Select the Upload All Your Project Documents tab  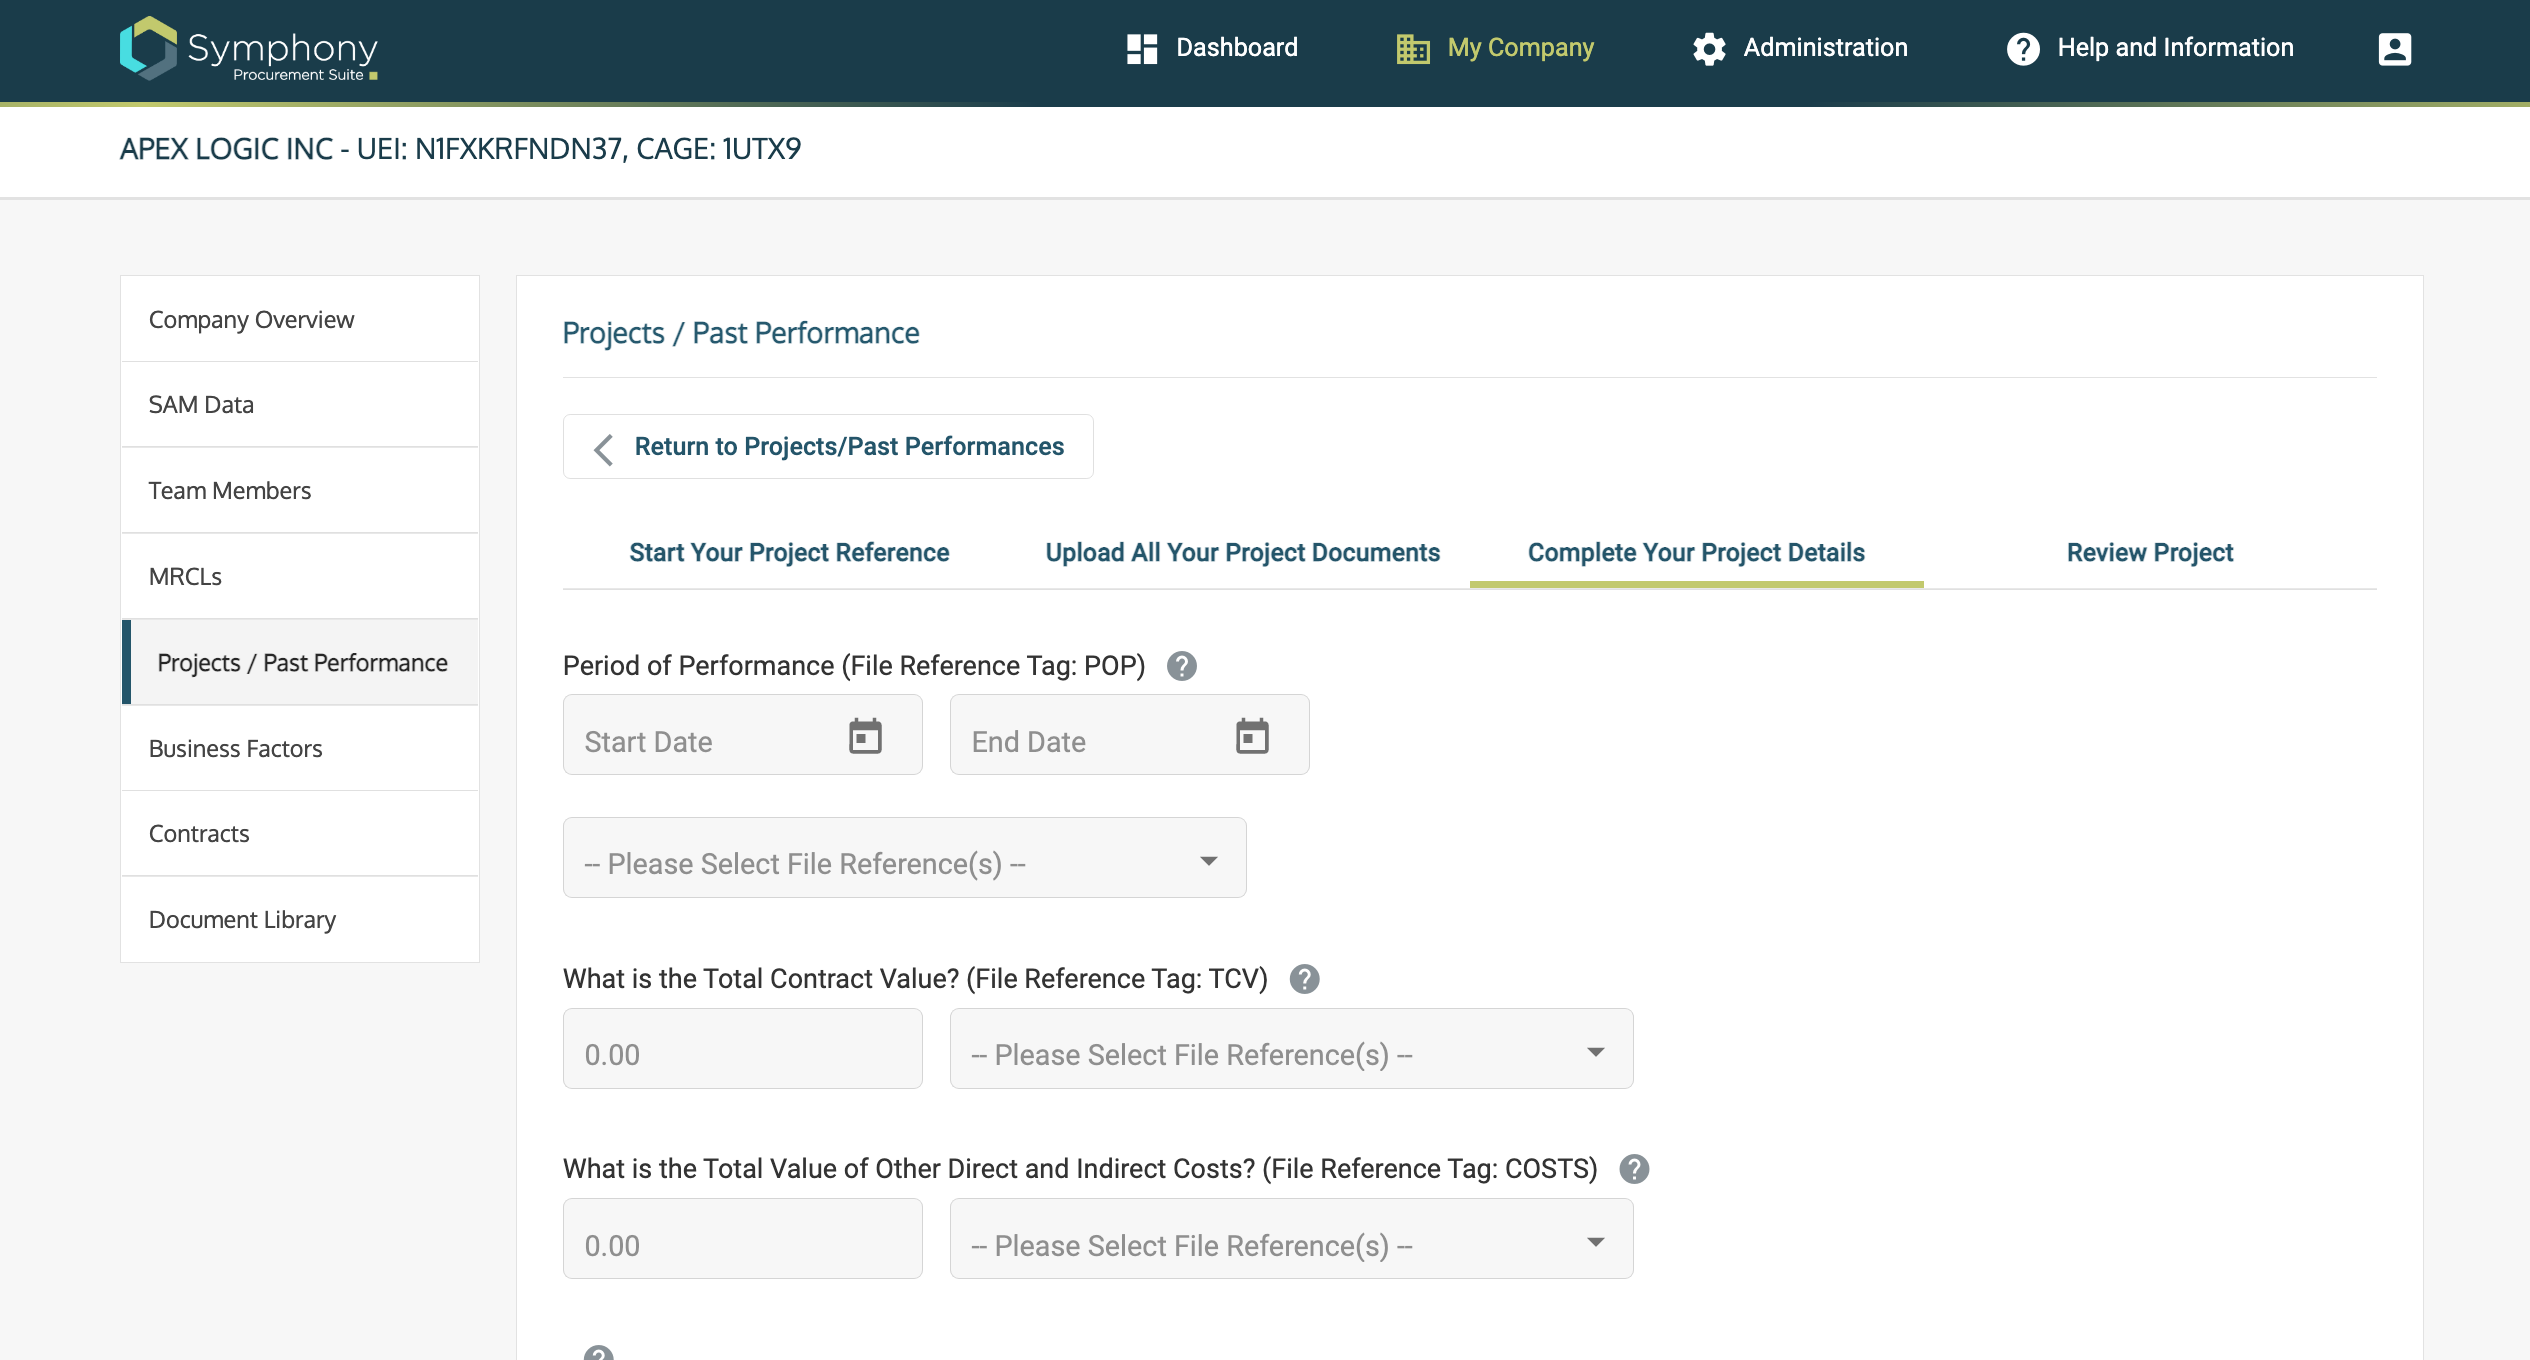[x=1242, y=552]
